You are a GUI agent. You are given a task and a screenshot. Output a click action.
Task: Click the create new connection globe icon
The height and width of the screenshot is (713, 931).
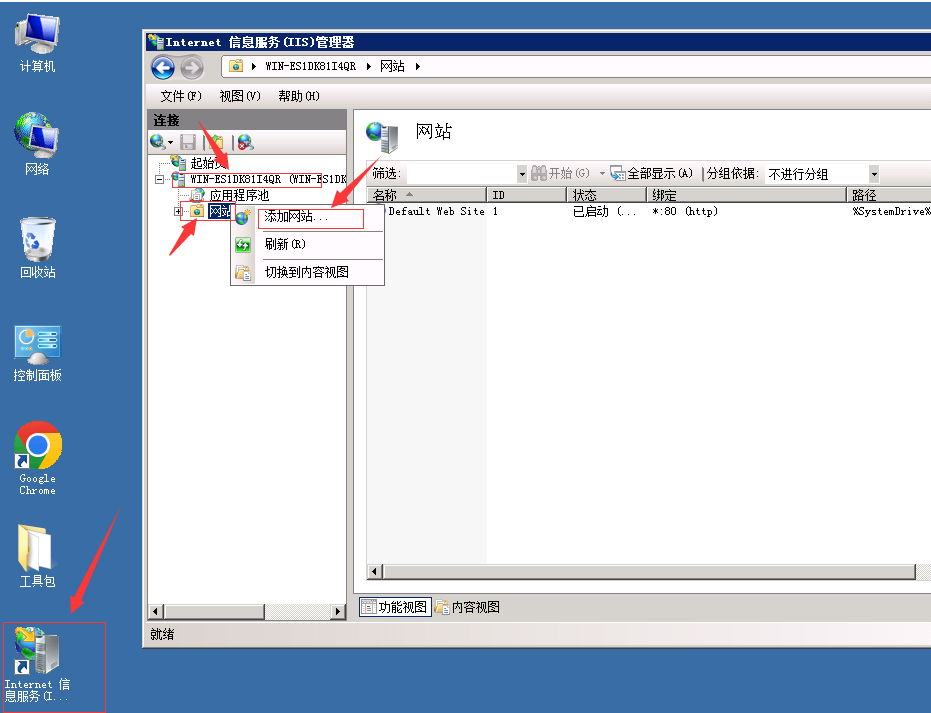pyautogui.click(x=158, y=142)
